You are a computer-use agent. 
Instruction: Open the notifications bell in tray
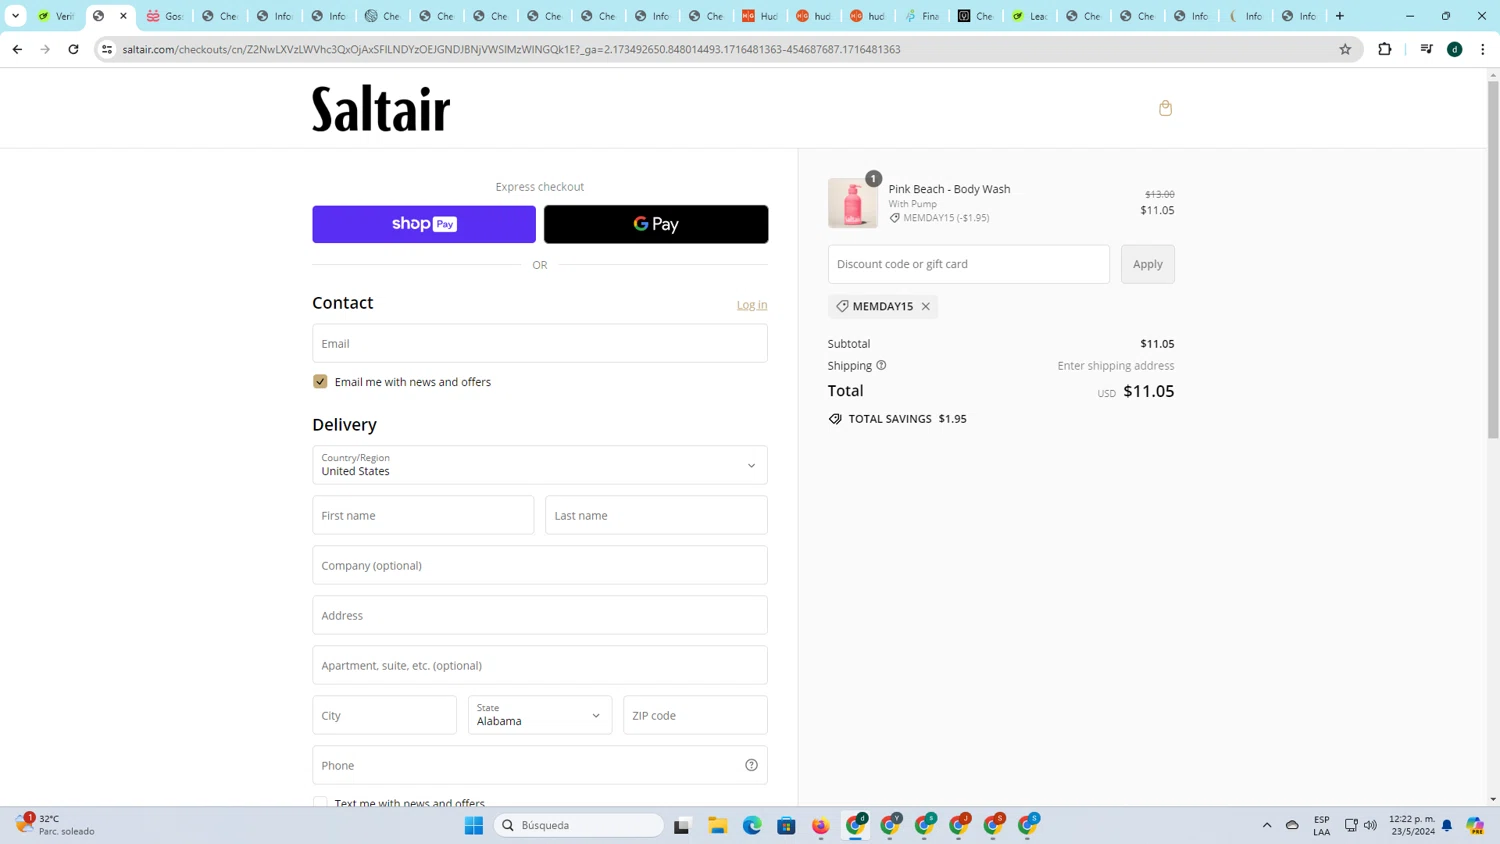click(1447, 825)
